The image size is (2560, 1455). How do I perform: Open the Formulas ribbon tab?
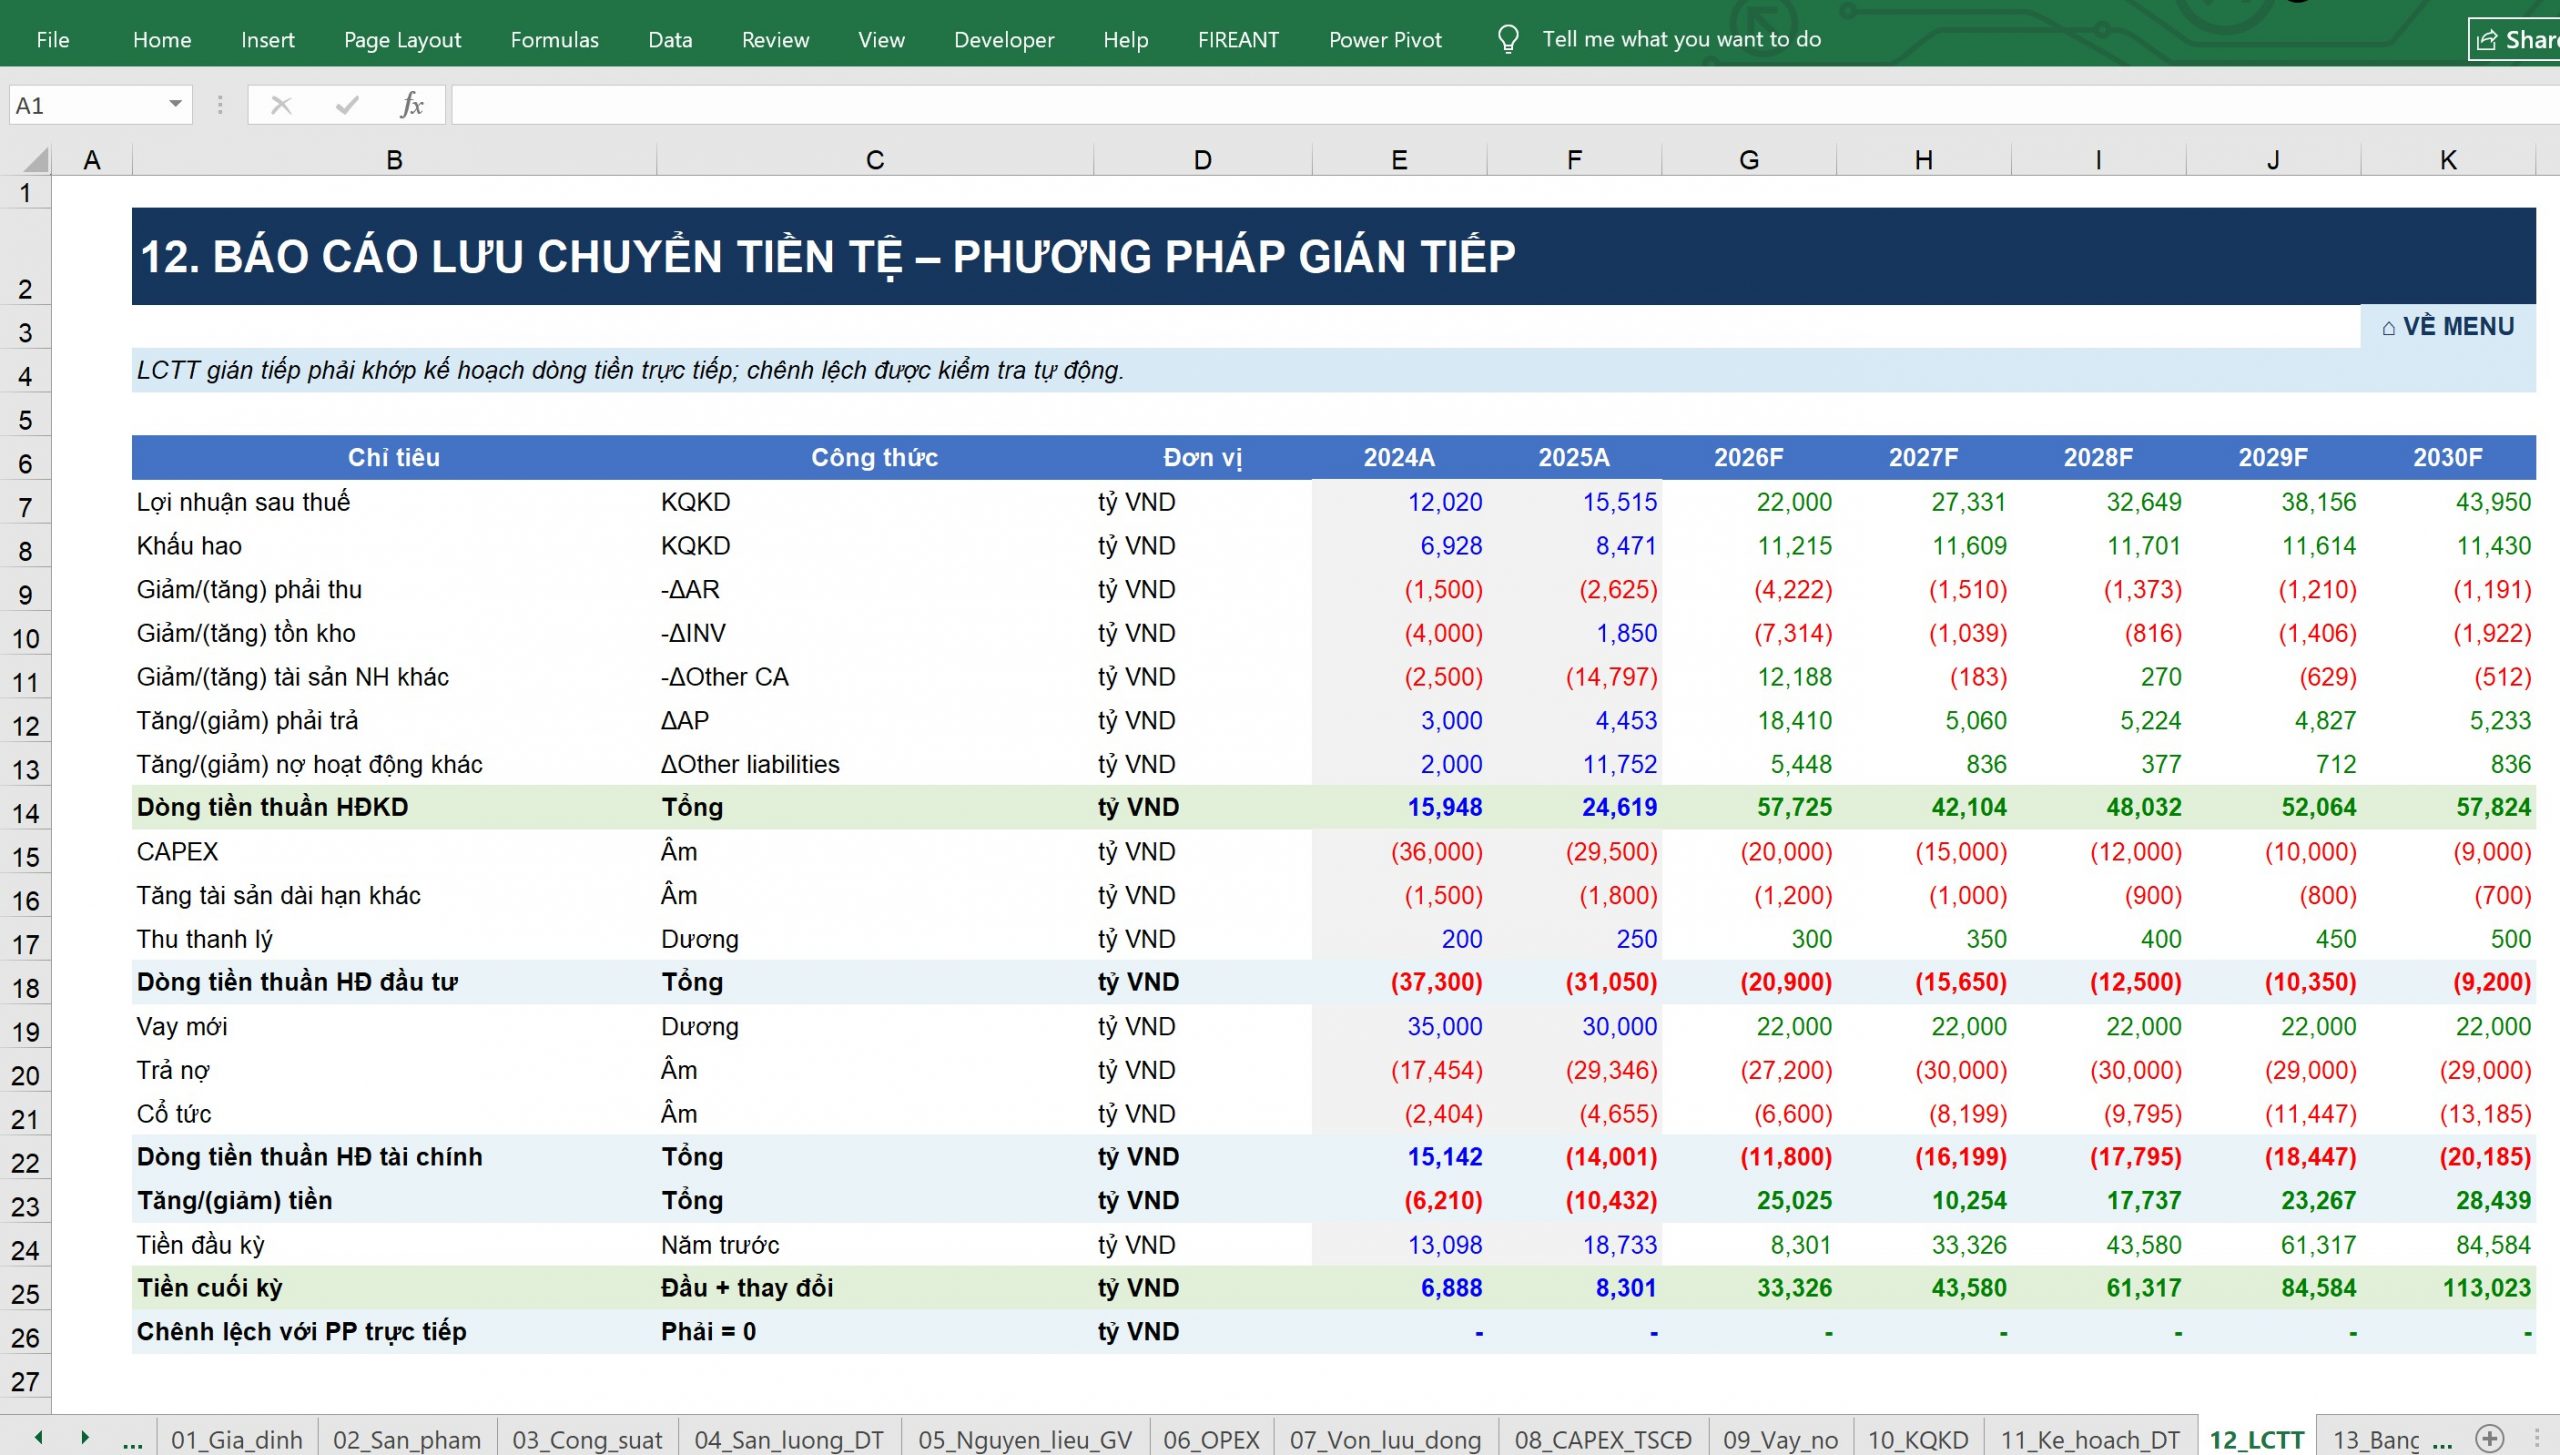click(554, 40)
